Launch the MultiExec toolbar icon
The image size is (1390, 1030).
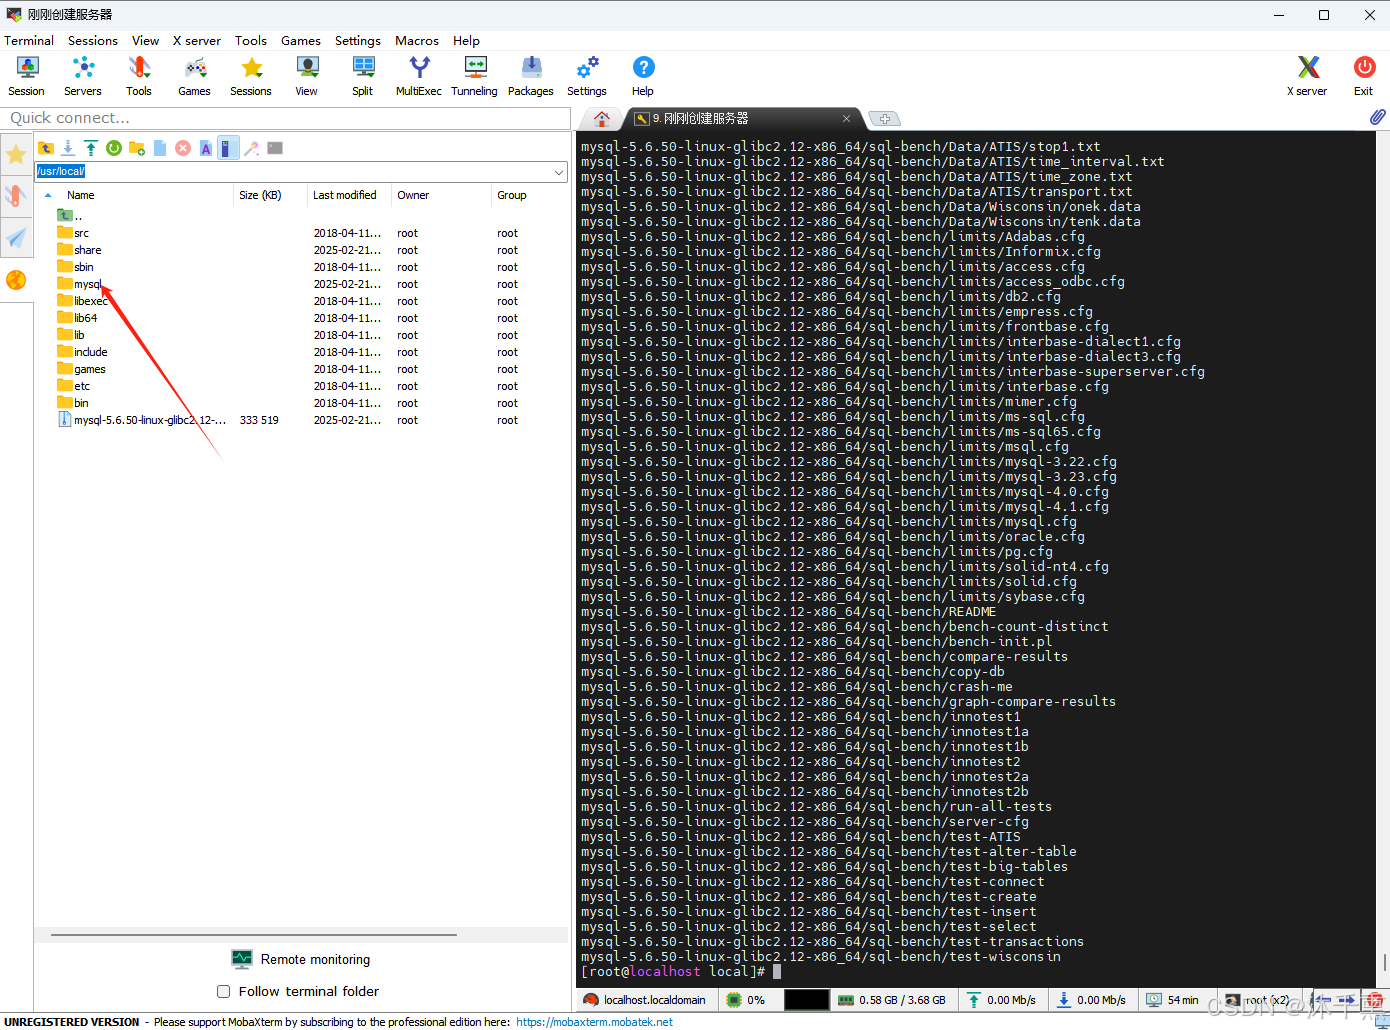click(419, 76)
